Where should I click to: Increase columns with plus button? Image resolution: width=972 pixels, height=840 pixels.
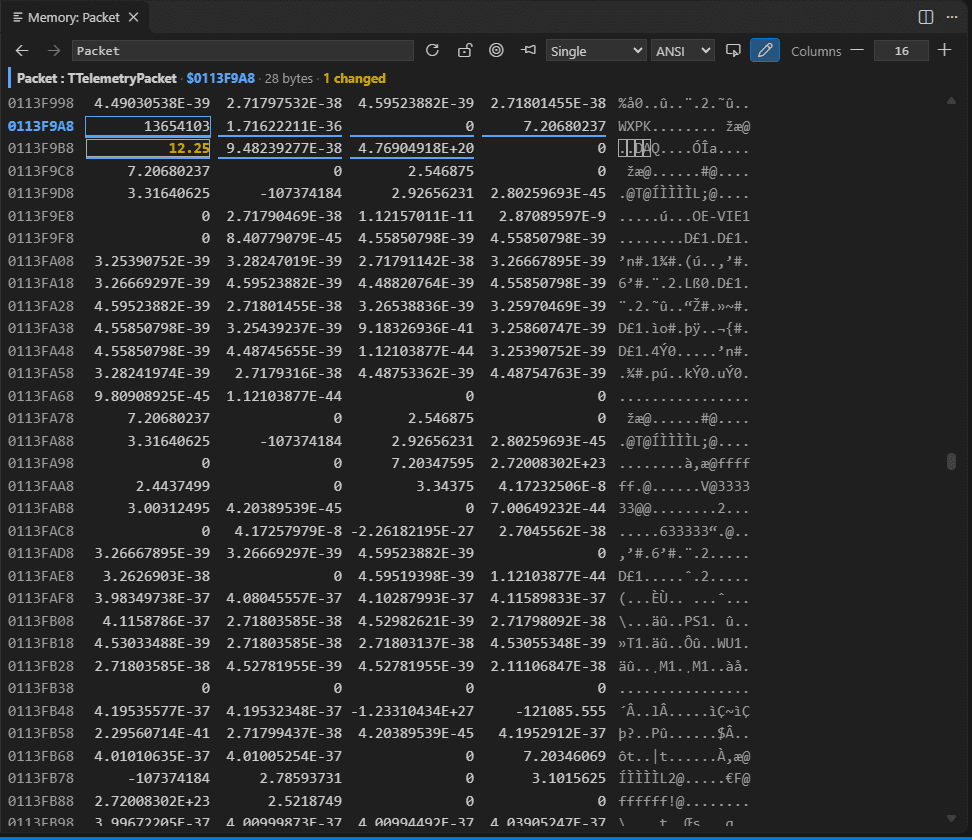coord(944,51)
